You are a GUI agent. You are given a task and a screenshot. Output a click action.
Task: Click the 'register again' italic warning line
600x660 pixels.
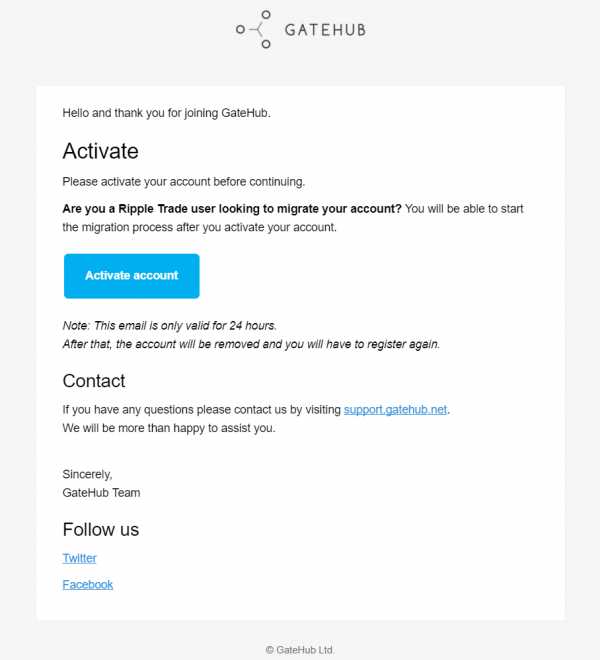tap(251, 344)
